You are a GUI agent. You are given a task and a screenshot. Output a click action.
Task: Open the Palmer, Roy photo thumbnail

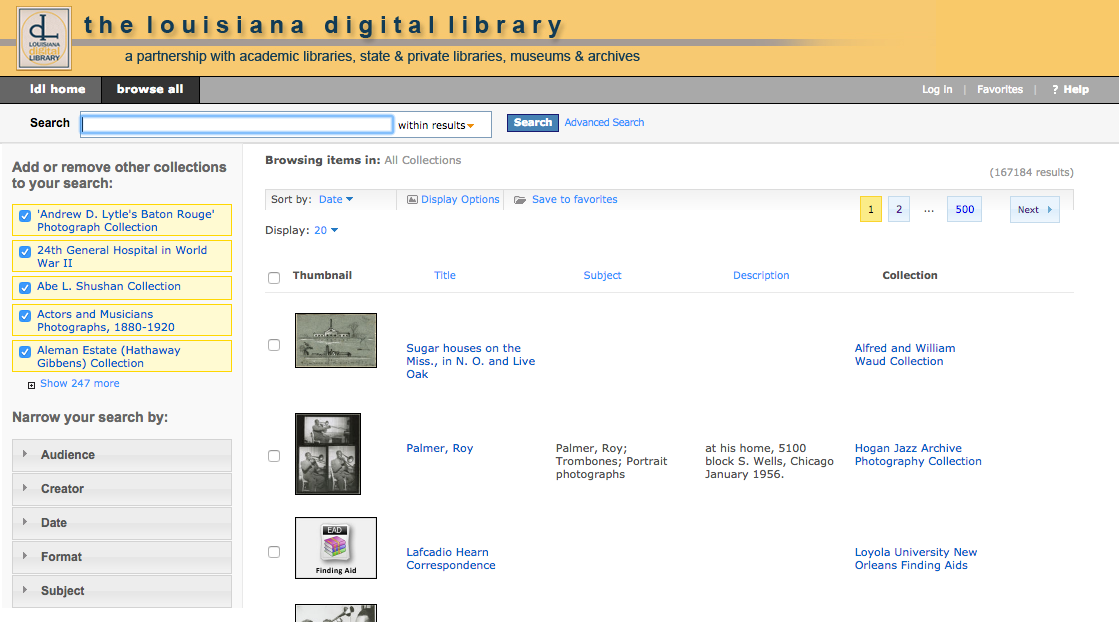328,454
